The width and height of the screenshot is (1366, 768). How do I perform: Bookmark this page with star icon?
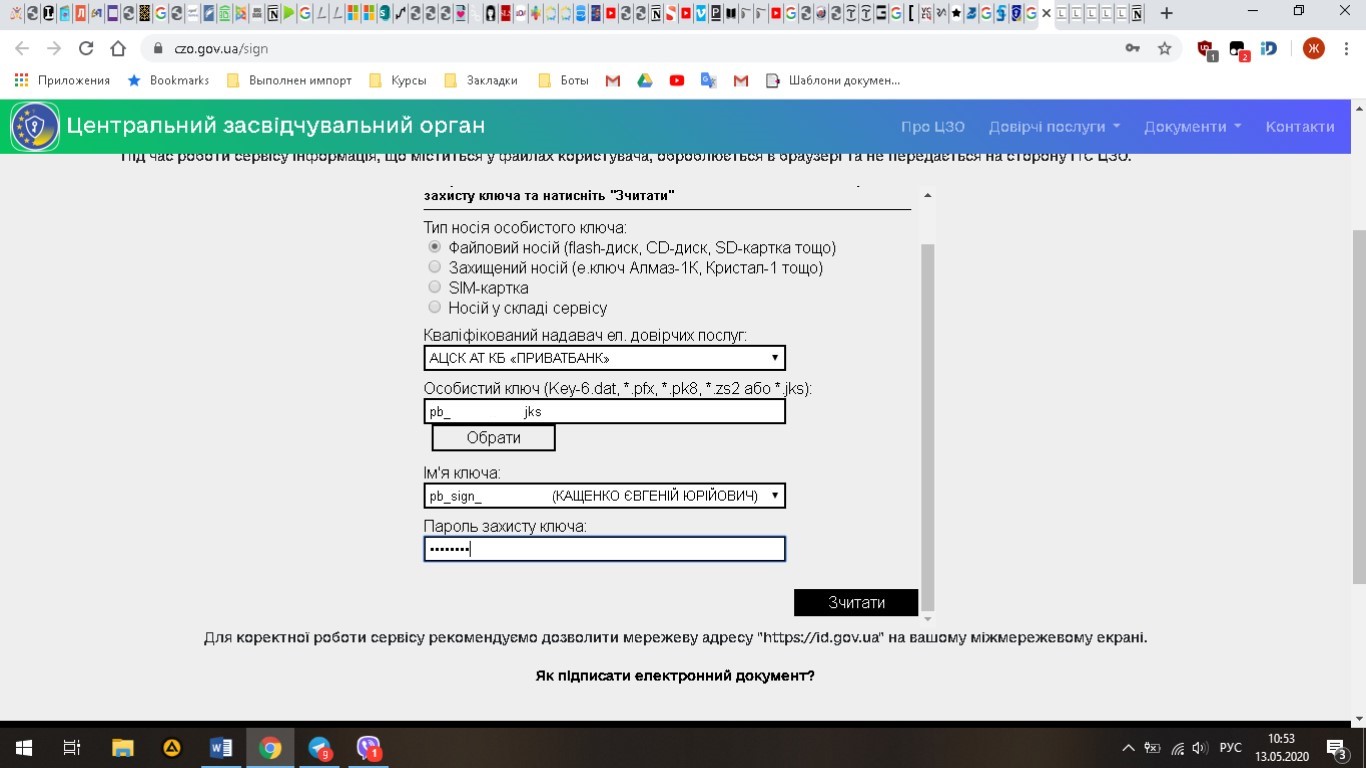(x=1164, y=49)
